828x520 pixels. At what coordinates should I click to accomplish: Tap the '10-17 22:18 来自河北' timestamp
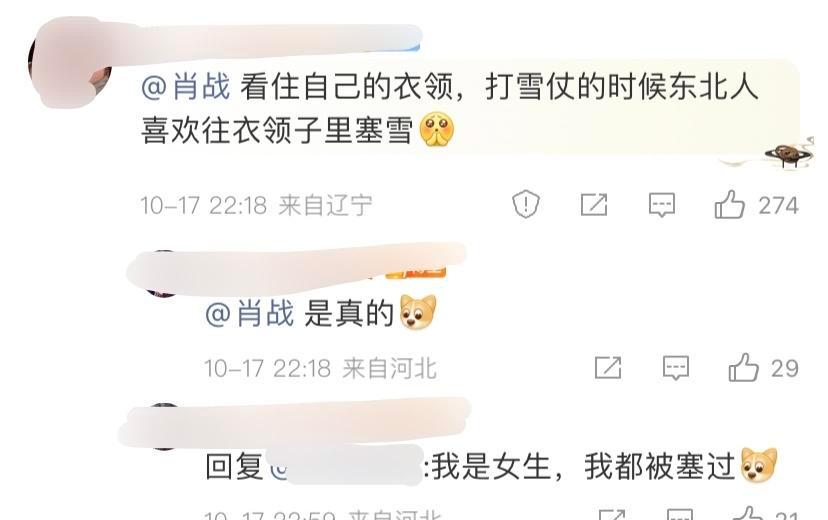point(321,368)
